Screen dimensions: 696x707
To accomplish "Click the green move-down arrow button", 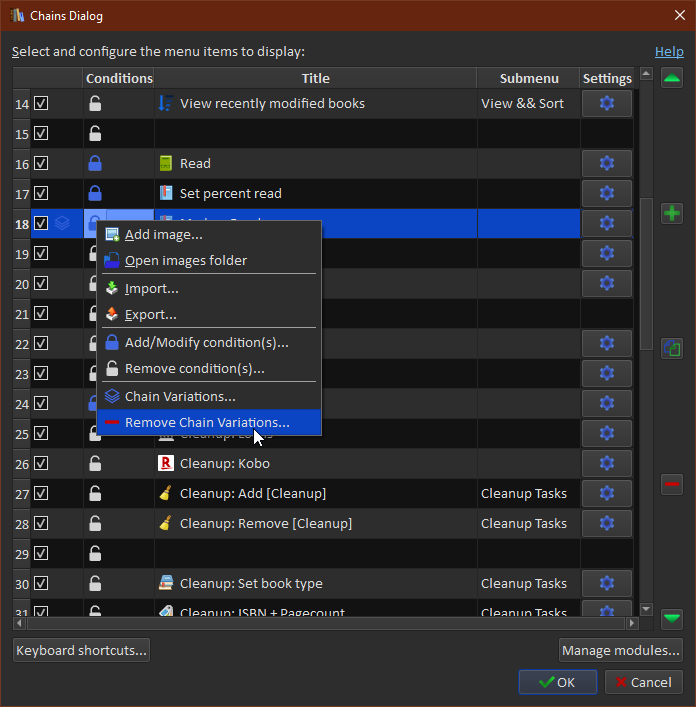I will (672, 619).
